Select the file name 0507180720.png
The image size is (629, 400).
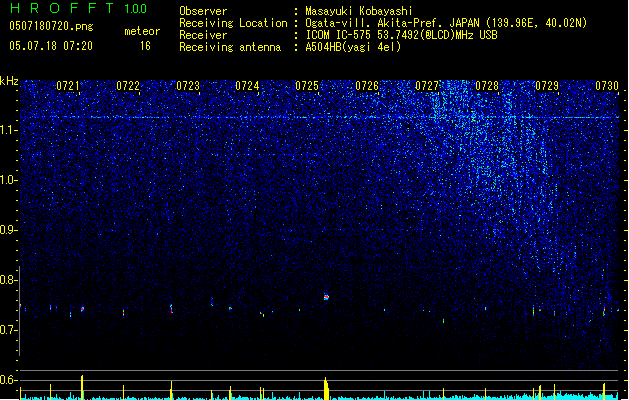51,26
